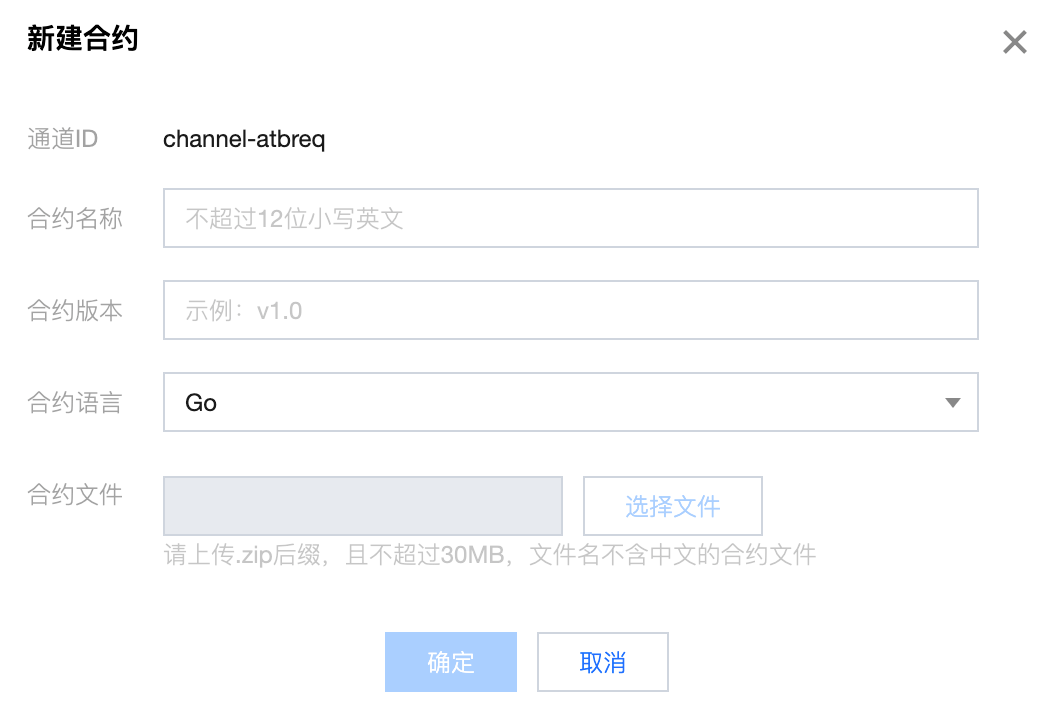
Task: Click the 合约语言 field label
Action: coord(75,403)
